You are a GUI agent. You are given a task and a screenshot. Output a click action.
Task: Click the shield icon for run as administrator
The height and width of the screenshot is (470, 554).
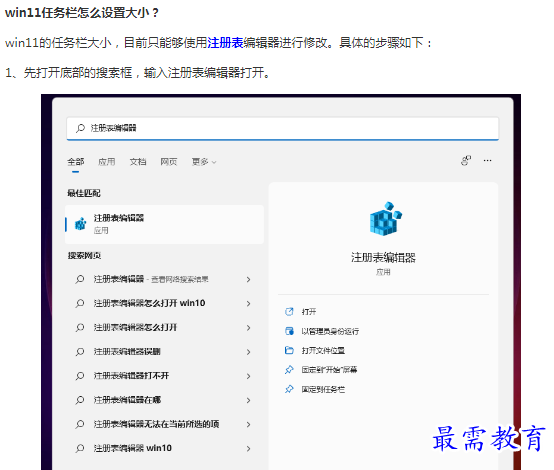coord(289,331)
